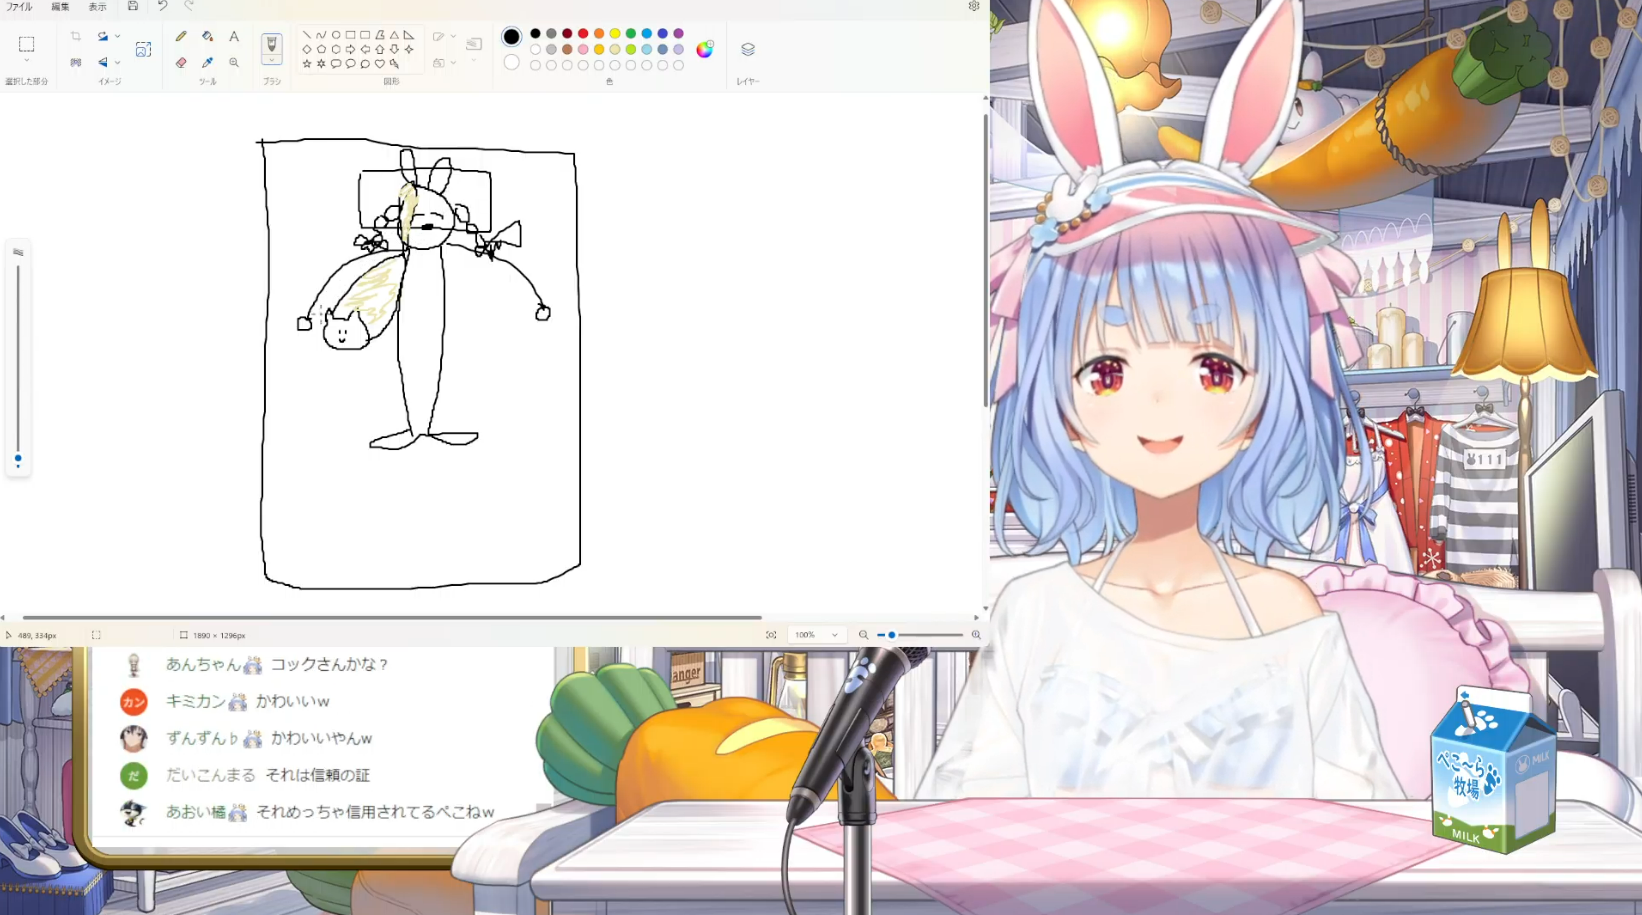Select the Eraser tool

181,62
